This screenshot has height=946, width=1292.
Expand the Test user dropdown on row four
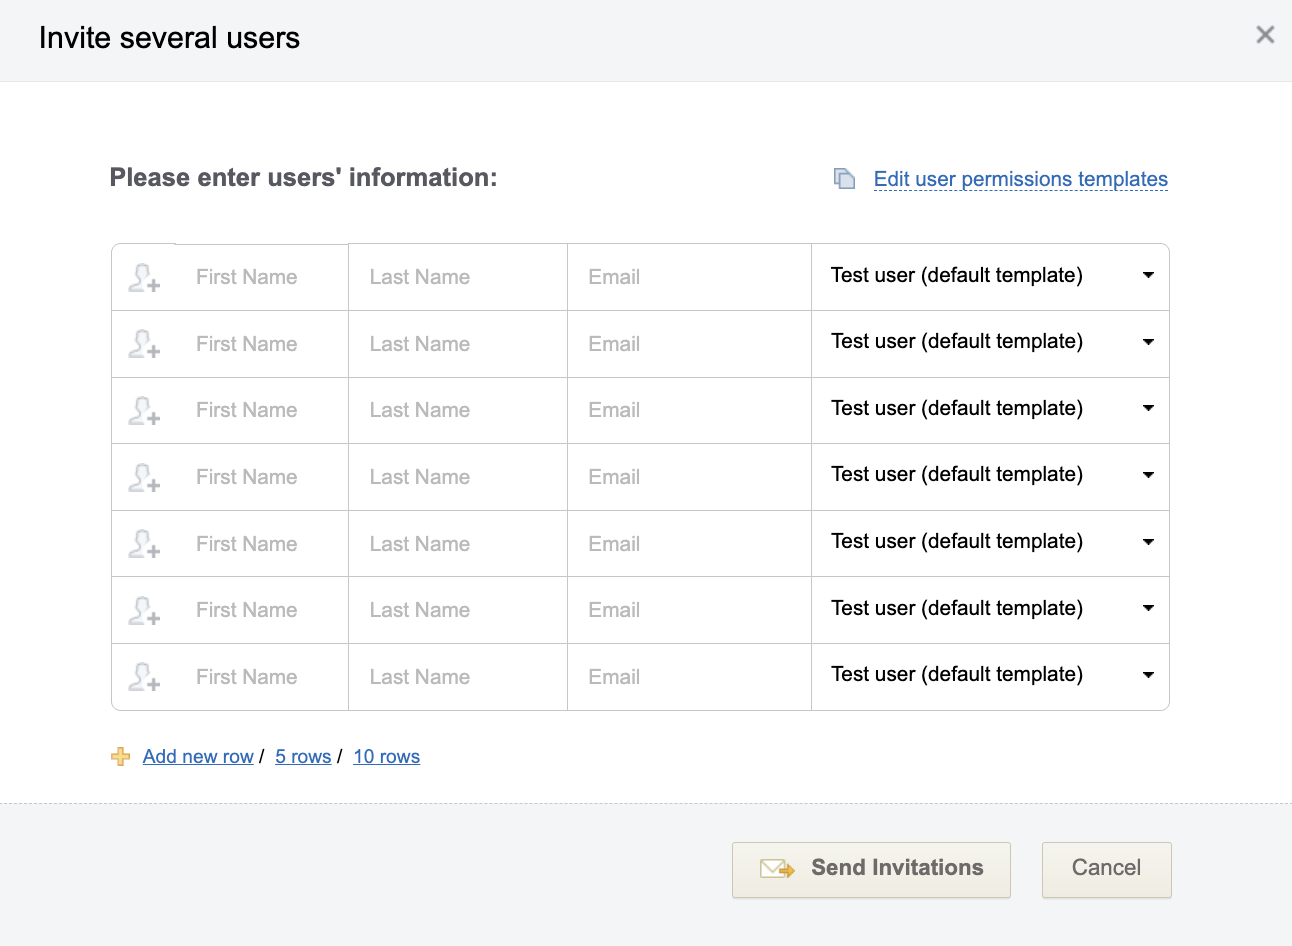1147,477
